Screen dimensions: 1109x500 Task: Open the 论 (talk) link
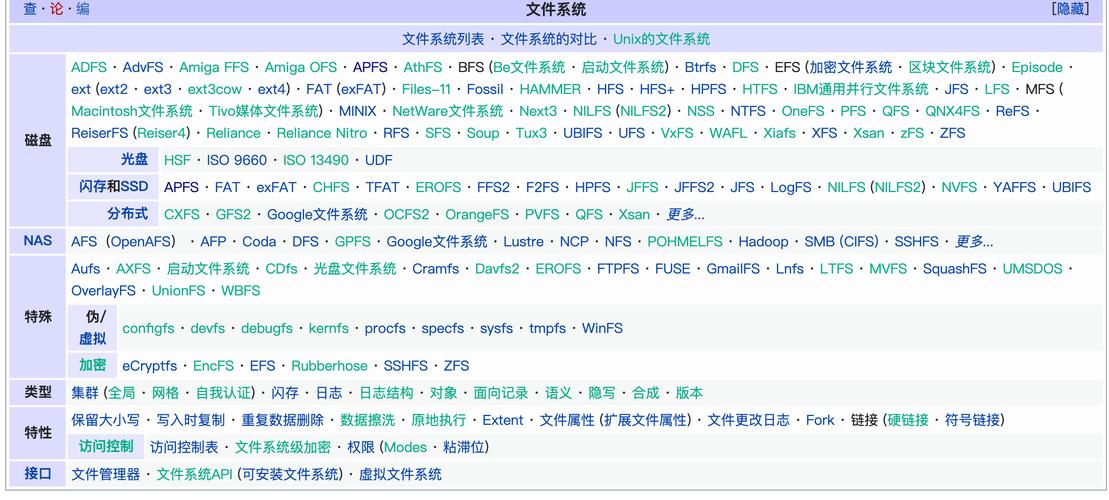click(57, 9)
